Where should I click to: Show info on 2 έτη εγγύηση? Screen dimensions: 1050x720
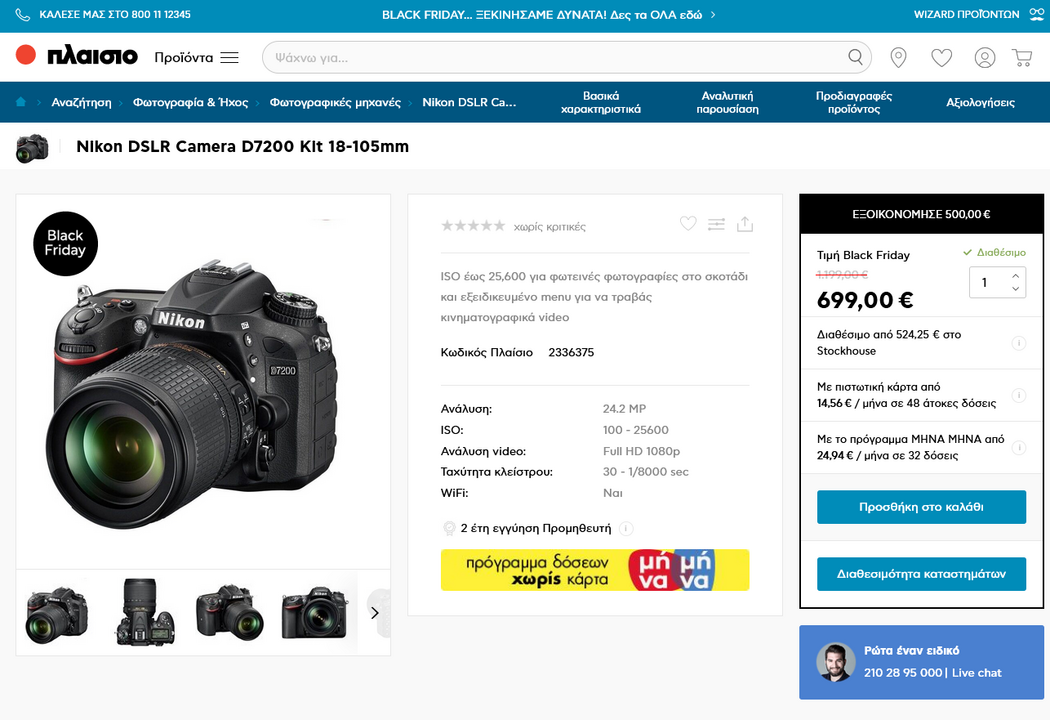[626, 528]
